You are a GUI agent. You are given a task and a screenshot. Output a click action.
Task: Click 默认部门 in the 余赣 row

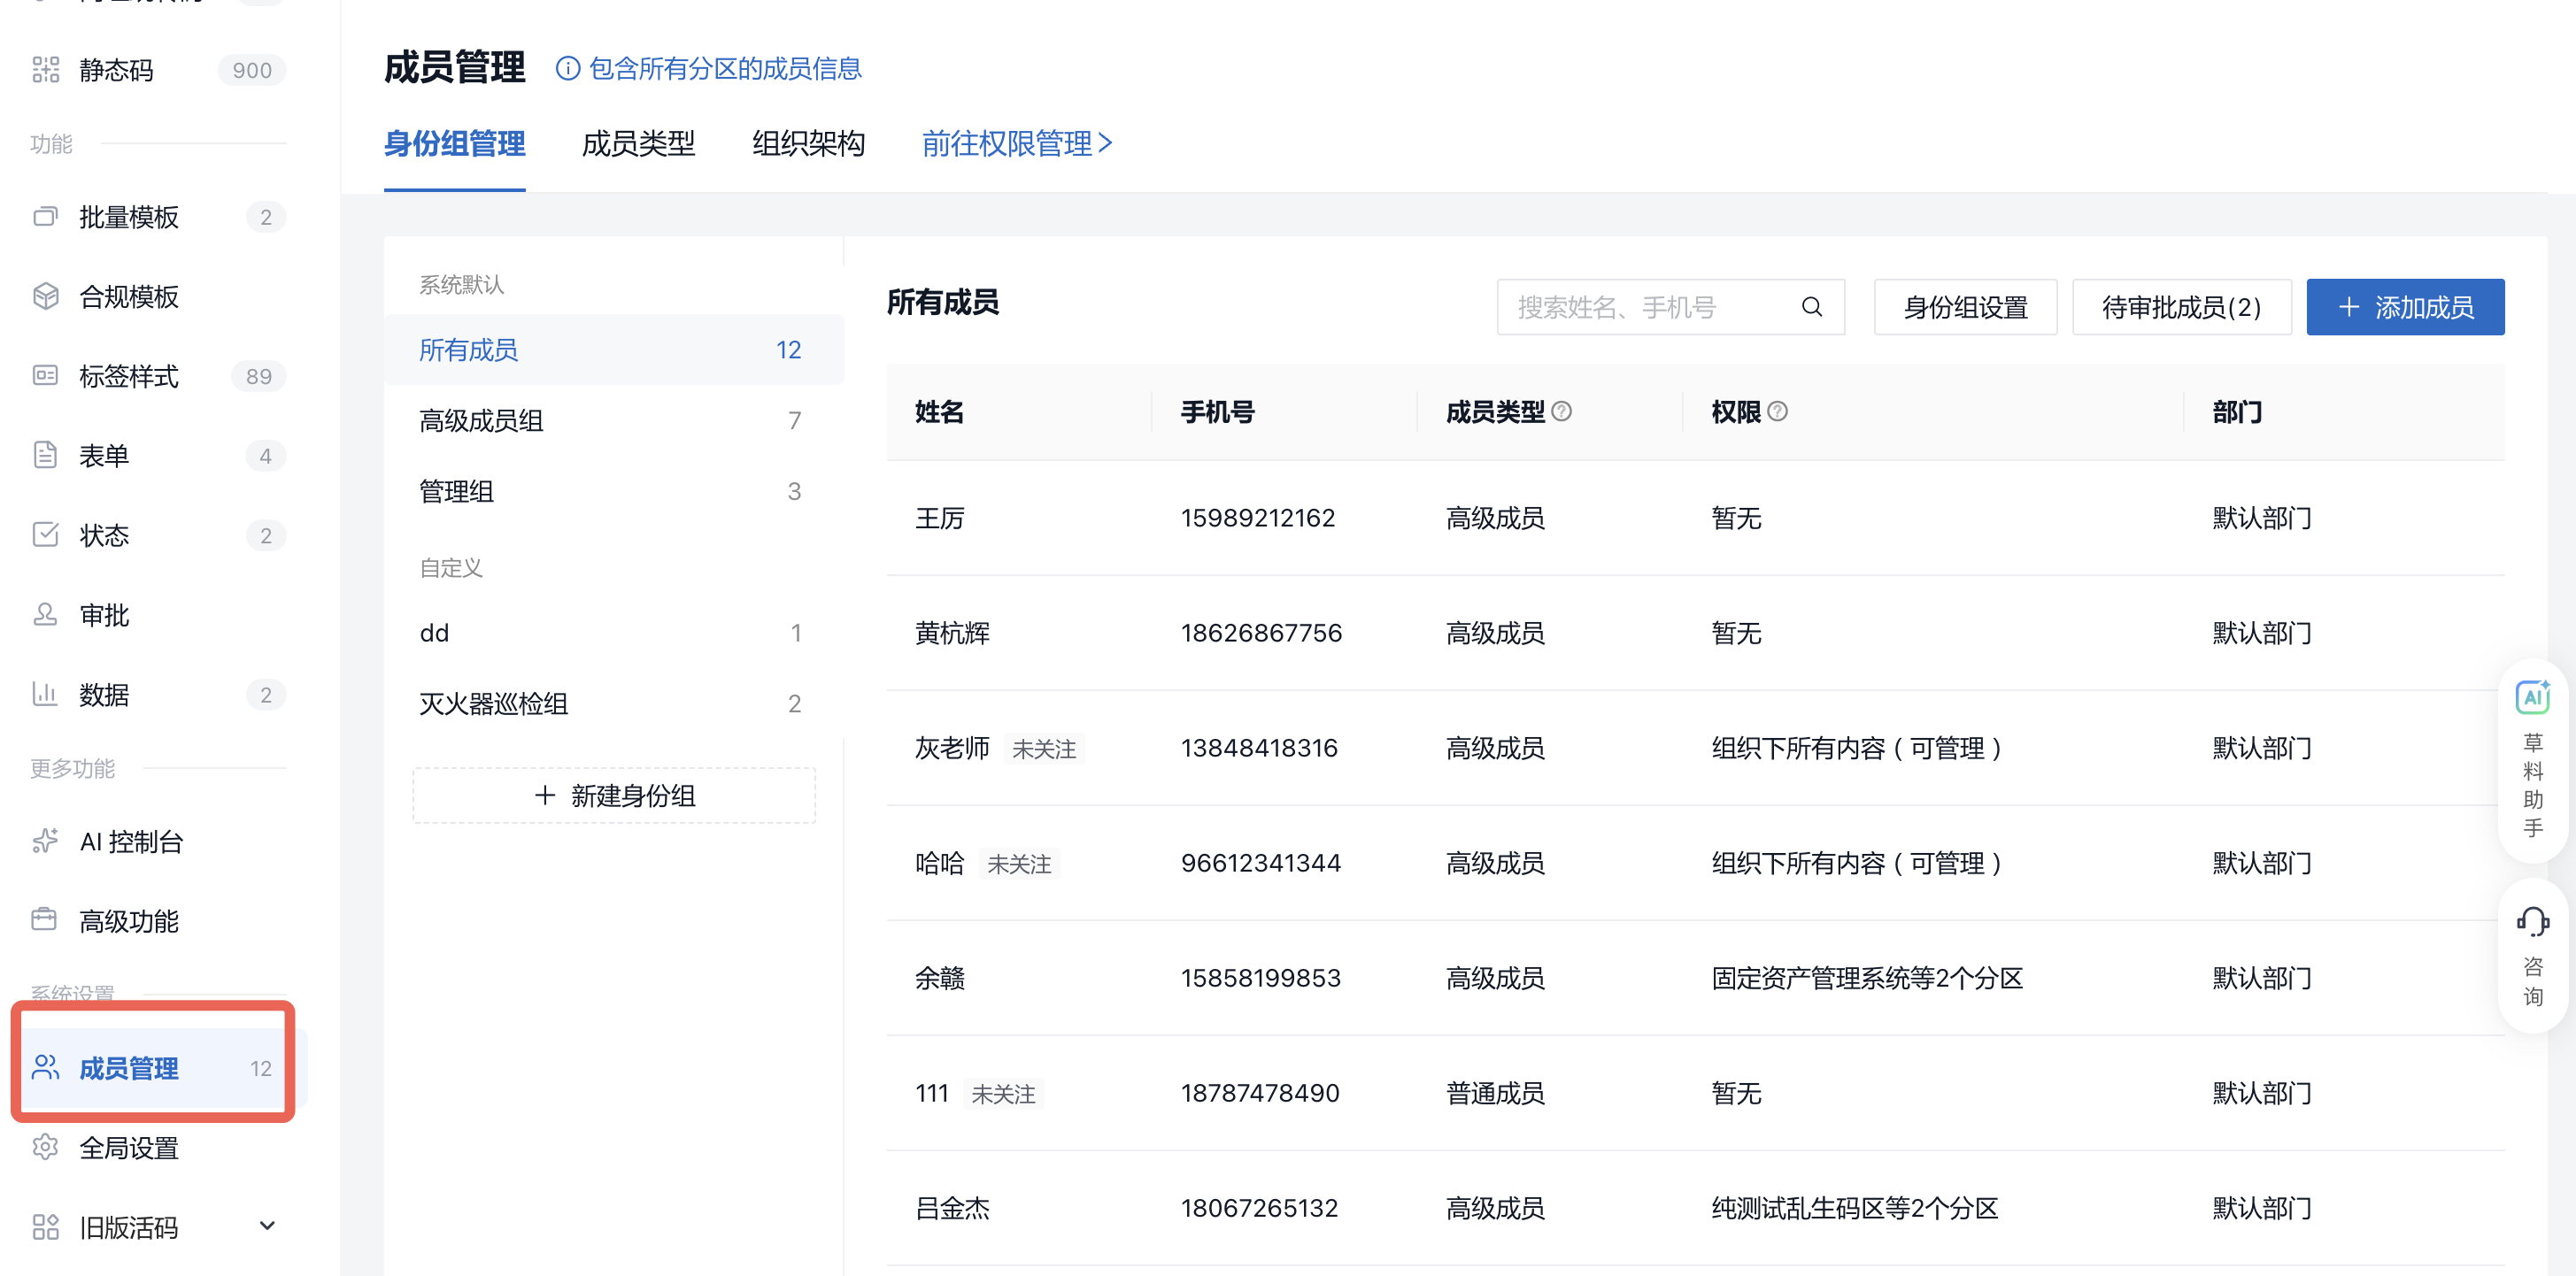2262,978
